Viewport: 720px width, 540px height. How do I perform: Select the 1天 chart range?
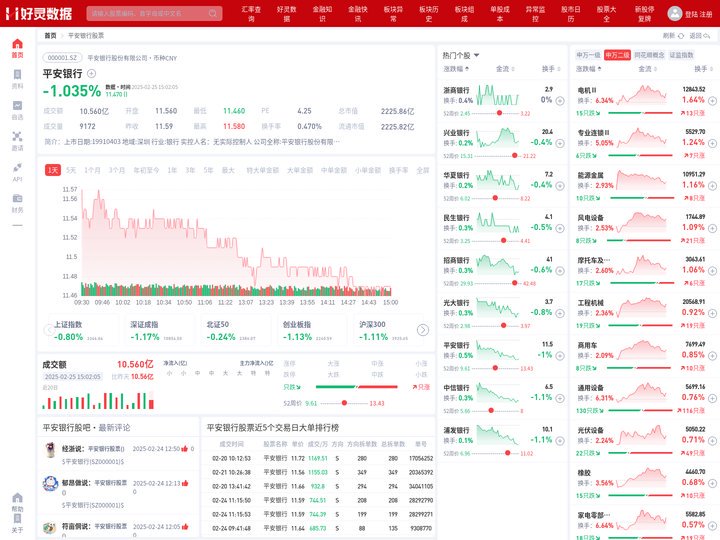click(x=53, y=170)
